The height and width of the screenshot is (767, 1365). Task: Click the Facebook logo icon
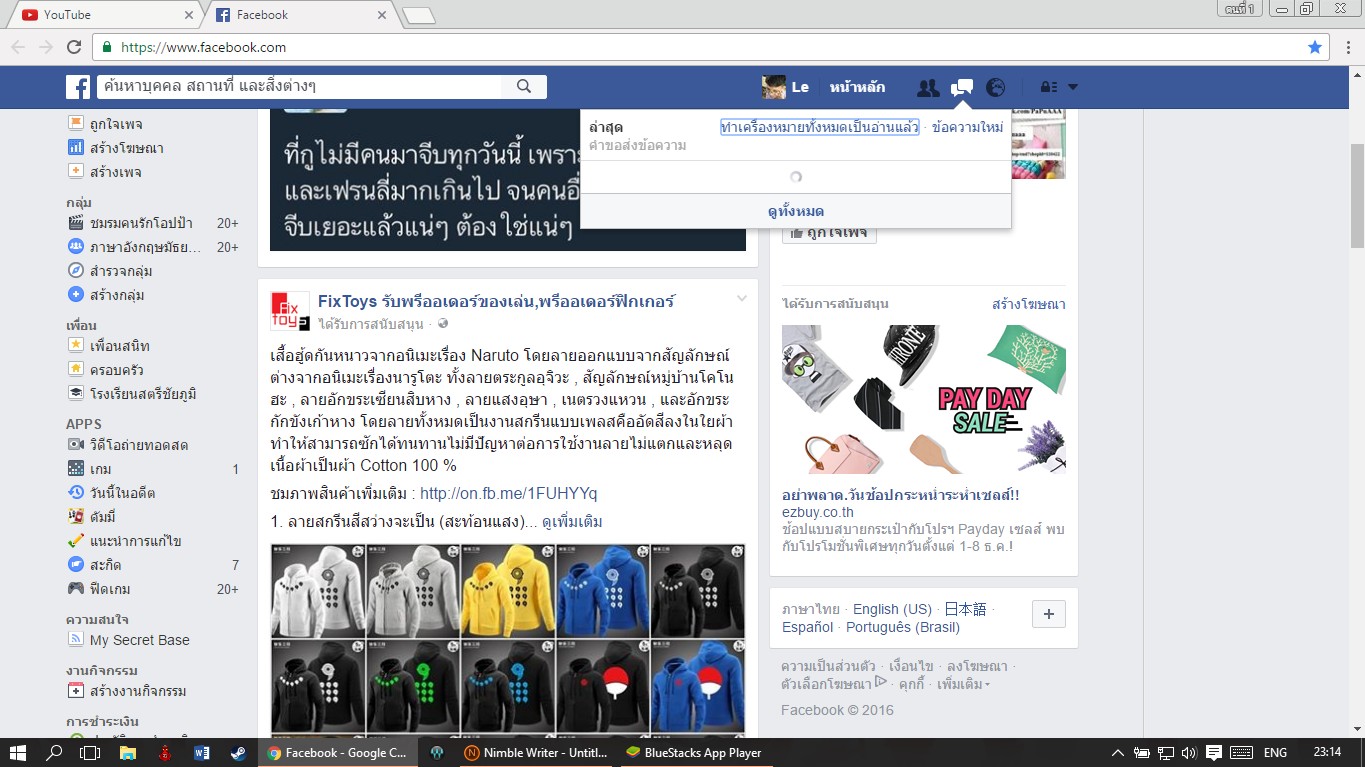click(78, 87)
